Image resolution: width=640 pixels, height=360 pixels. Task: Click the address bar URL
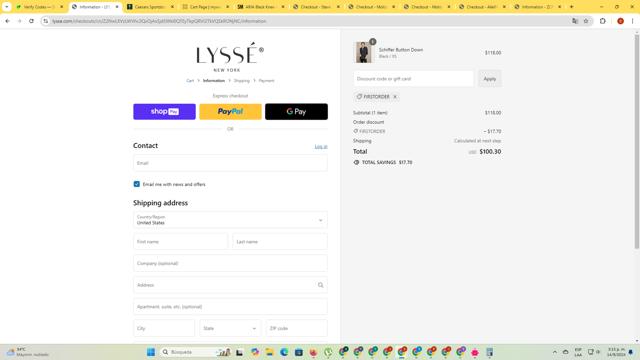click(x=159, y=21)
